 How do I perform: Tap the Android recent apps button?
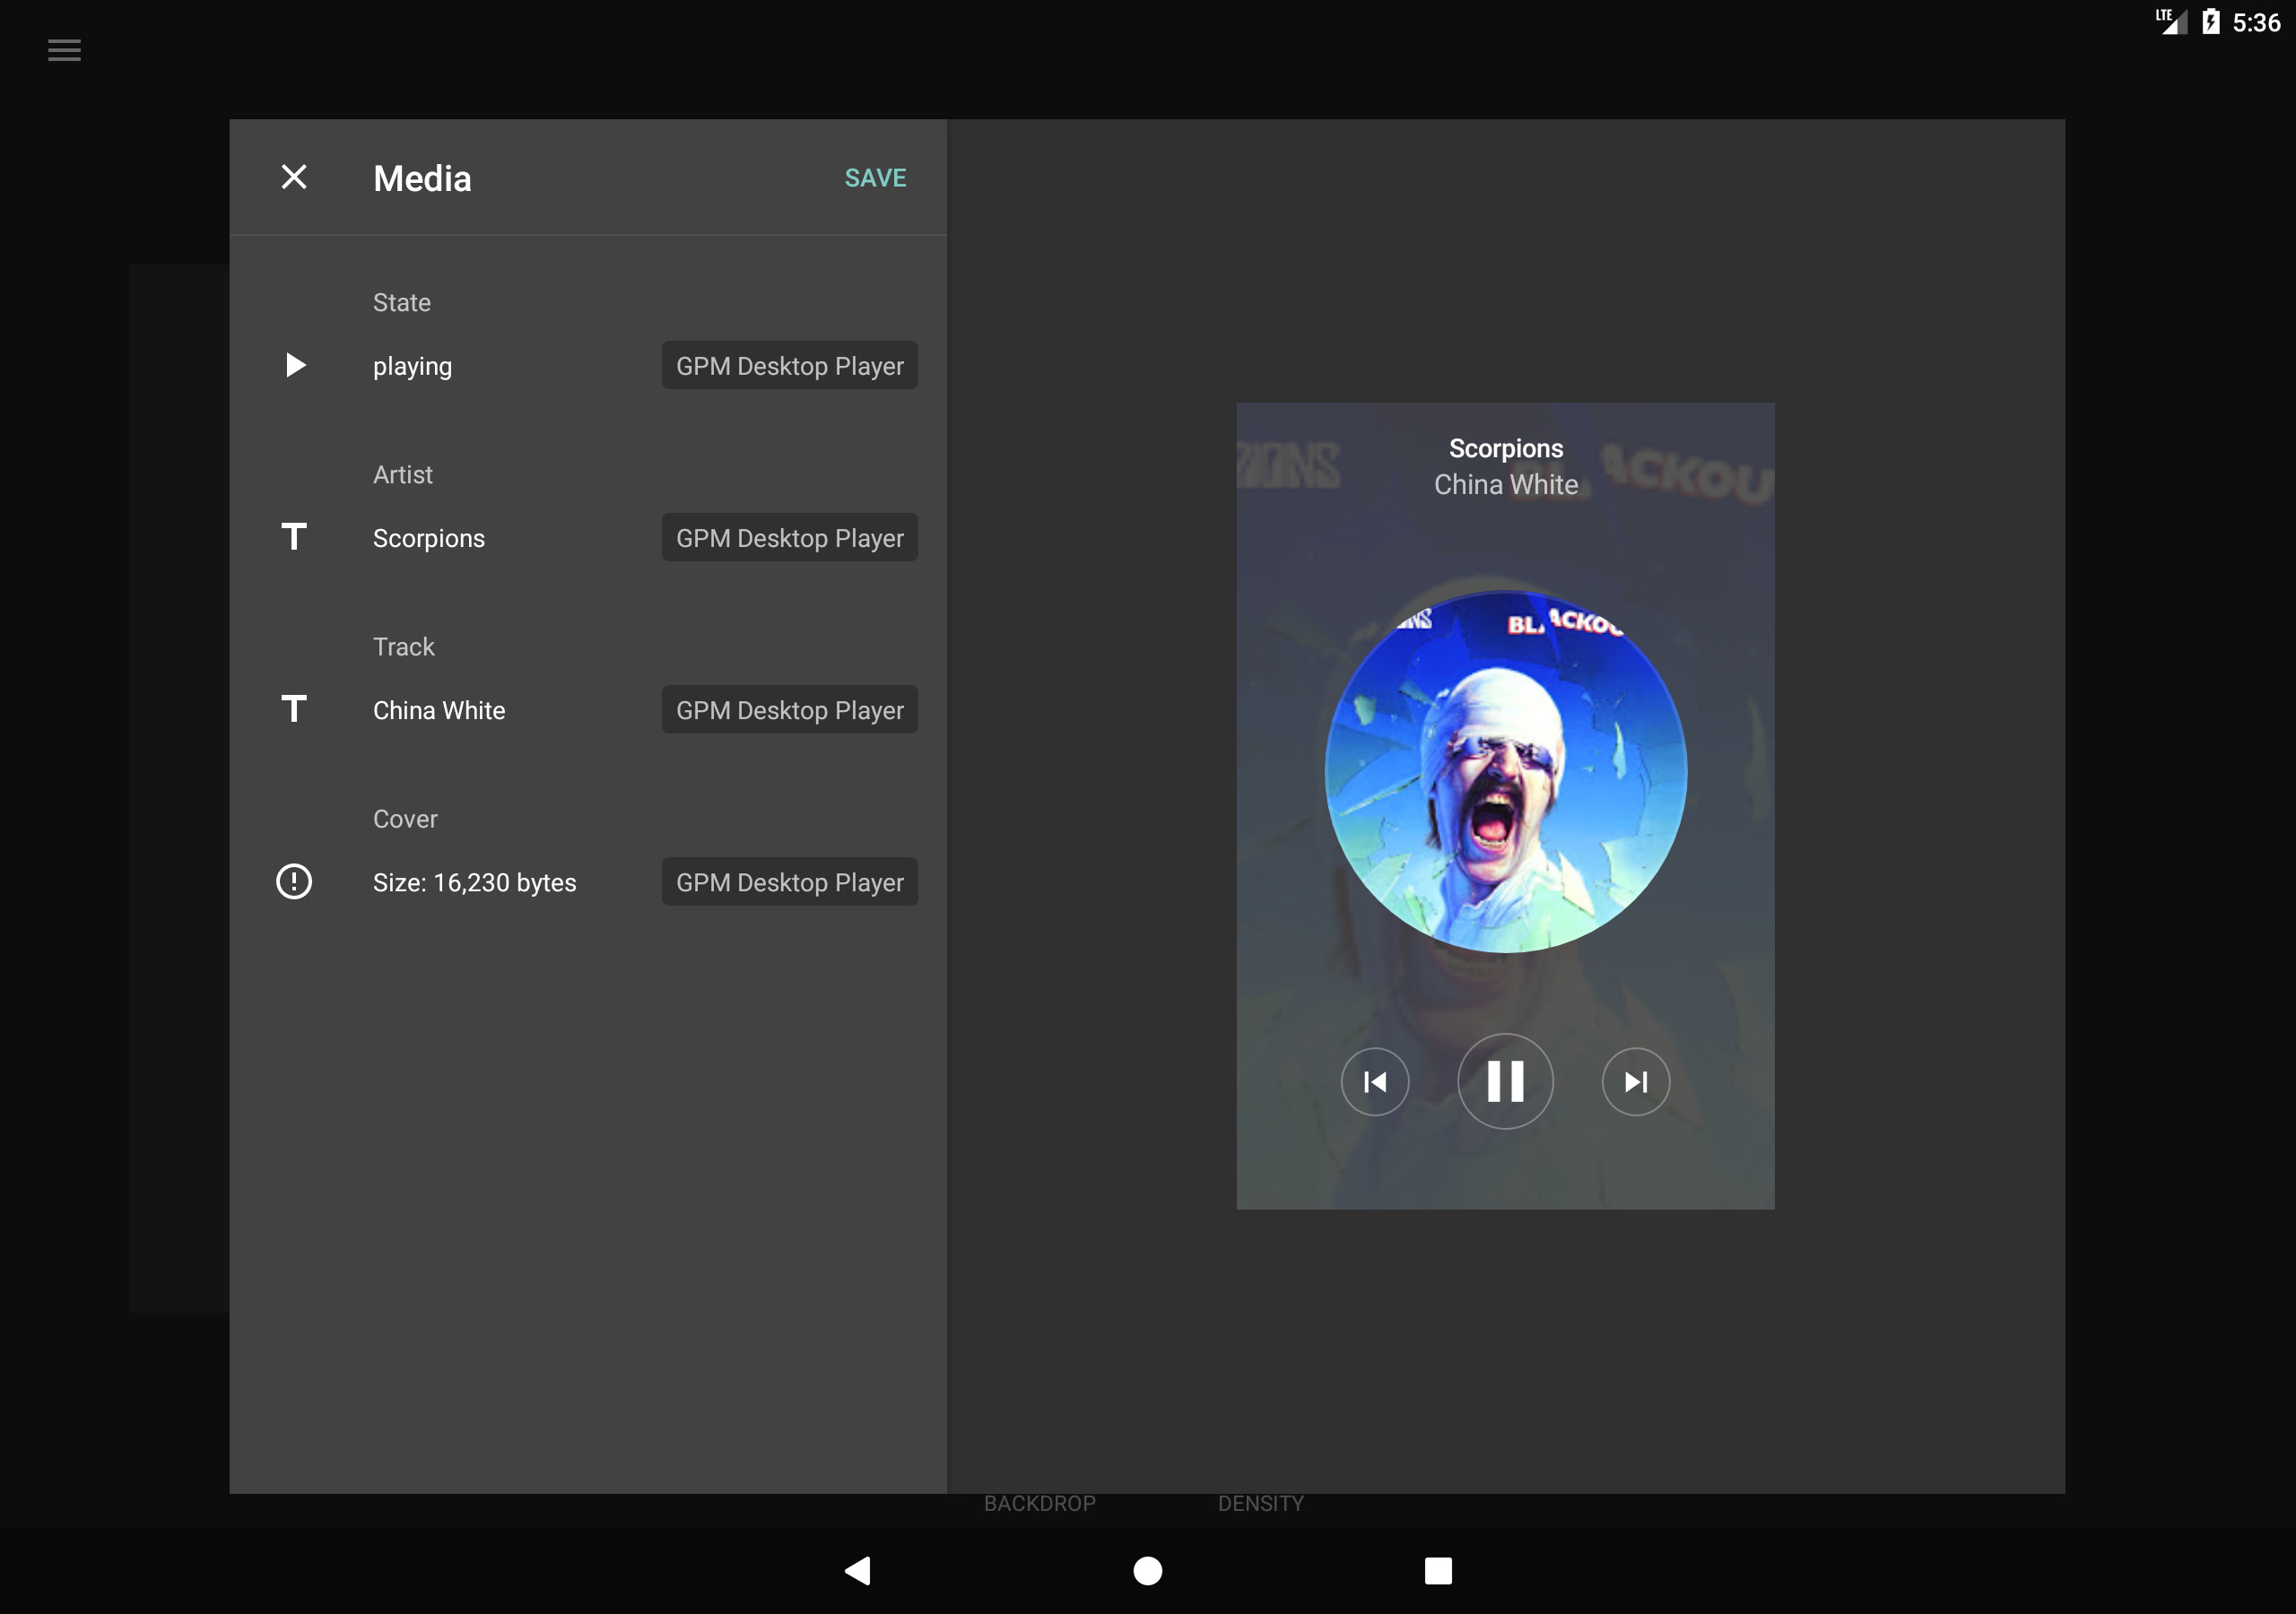[x=1438, y=1571]
